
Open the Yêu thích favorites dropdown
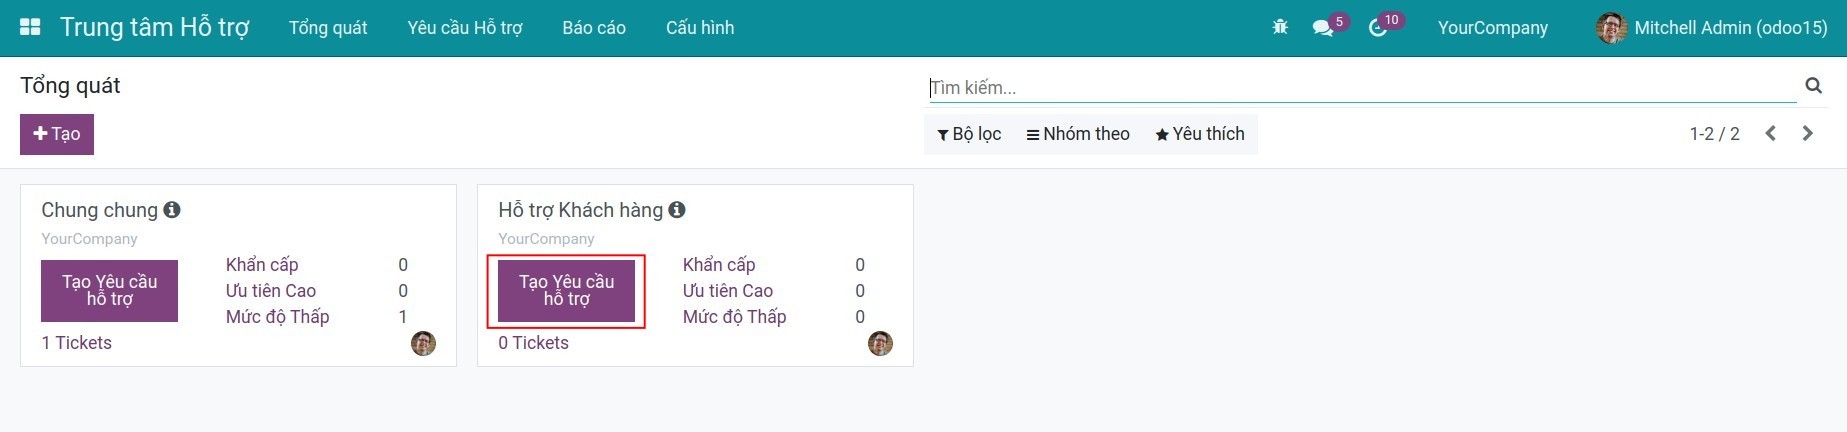(1200, 134)
